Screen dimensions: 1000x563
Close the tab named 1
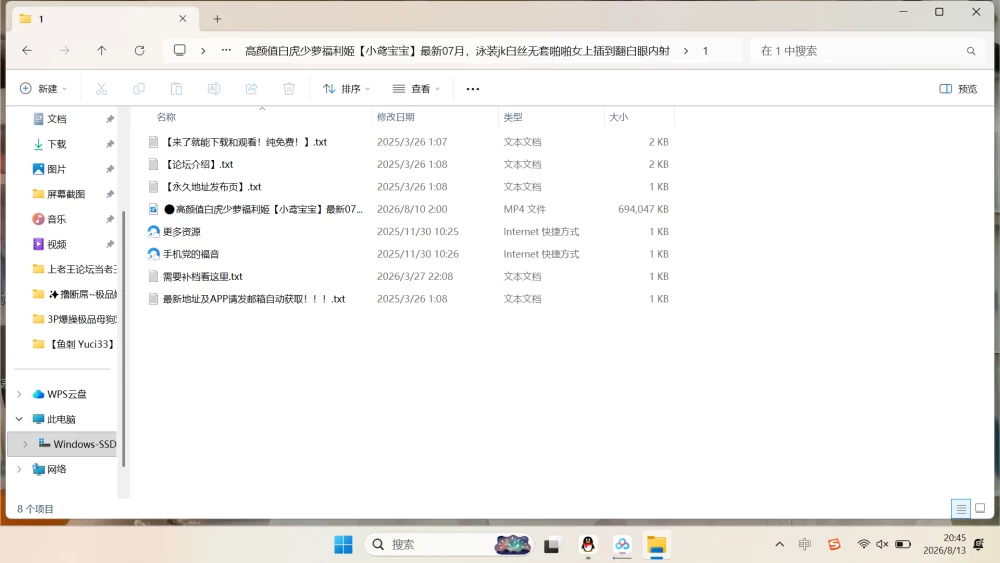click(183, 18)
